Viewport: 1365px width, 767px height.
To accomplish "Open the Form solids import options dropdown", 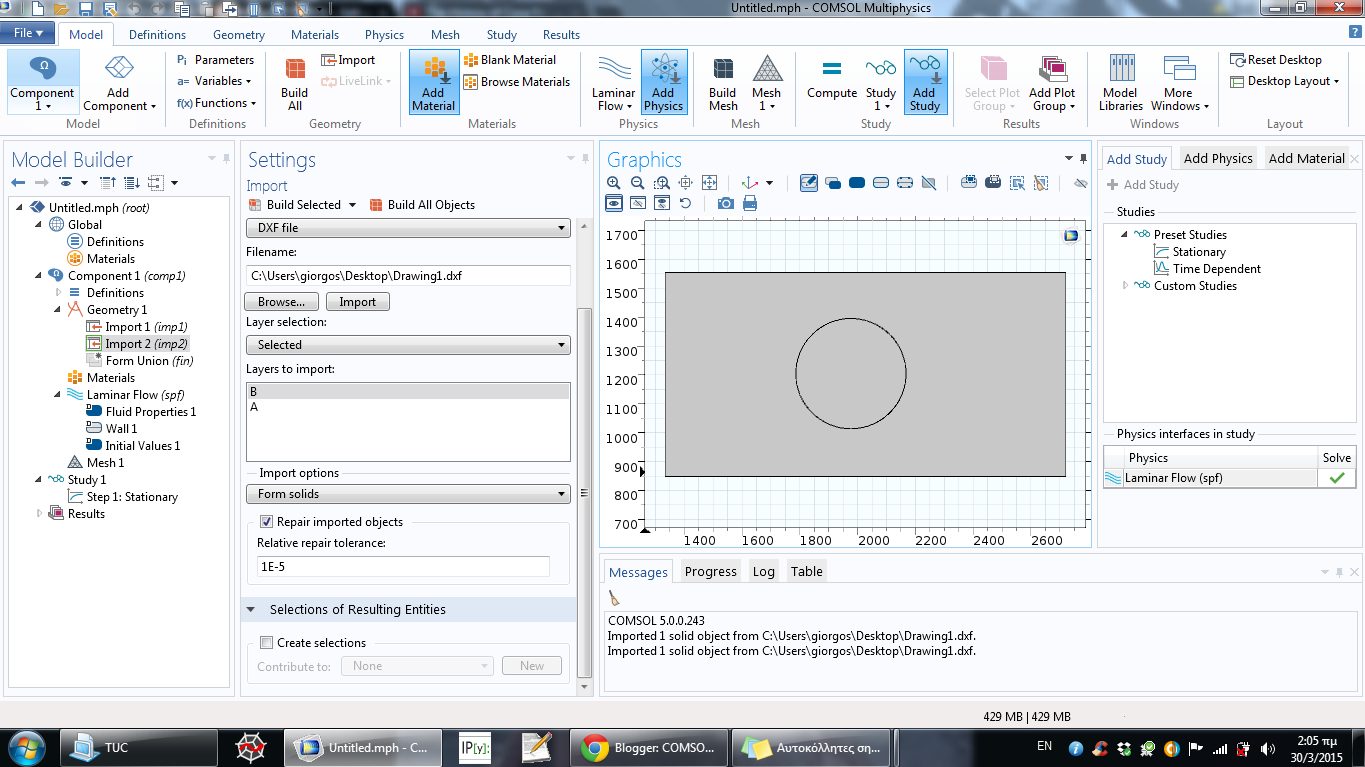I will (408, 494).
